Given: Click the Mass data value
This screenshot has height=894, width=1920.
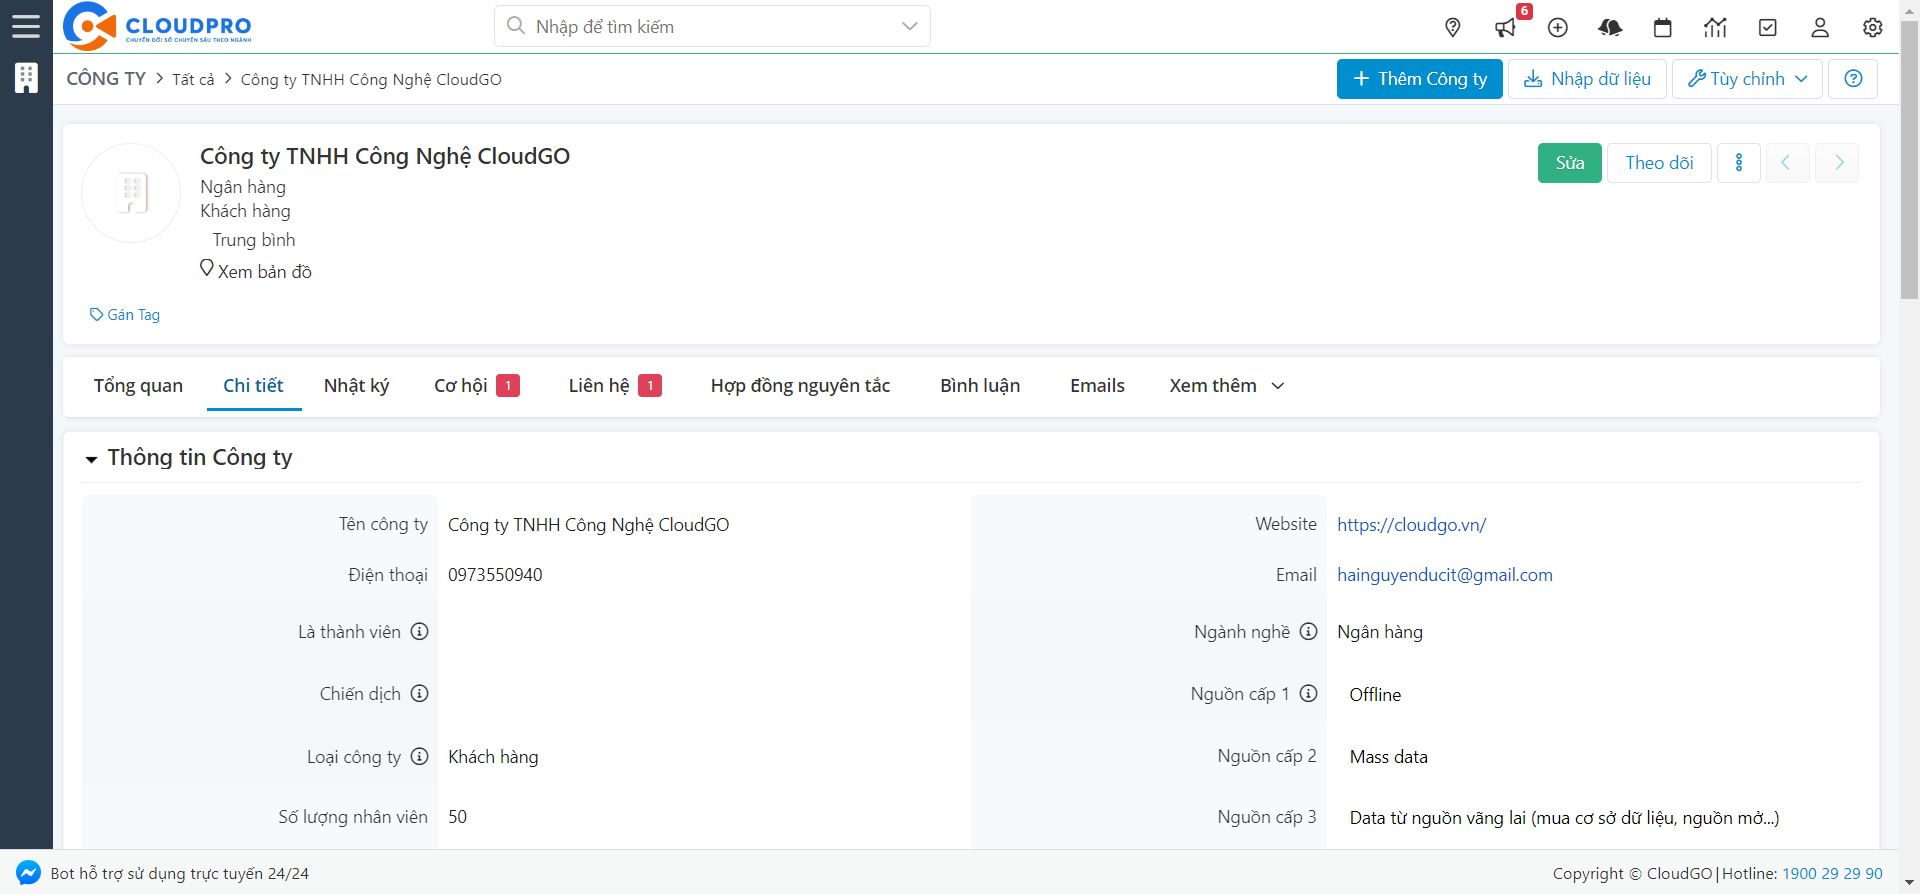Looking at the screenshot, I should pos(1388,757).
